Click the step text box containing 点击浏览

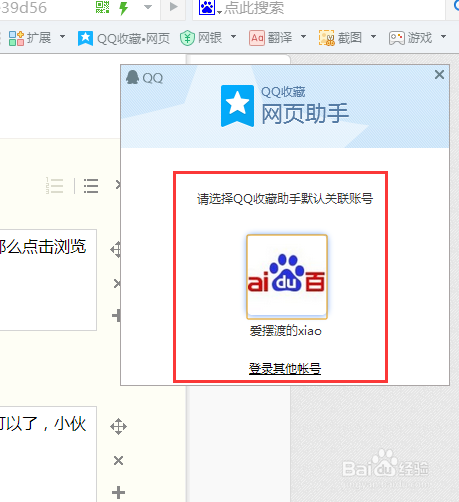[48, 280]
